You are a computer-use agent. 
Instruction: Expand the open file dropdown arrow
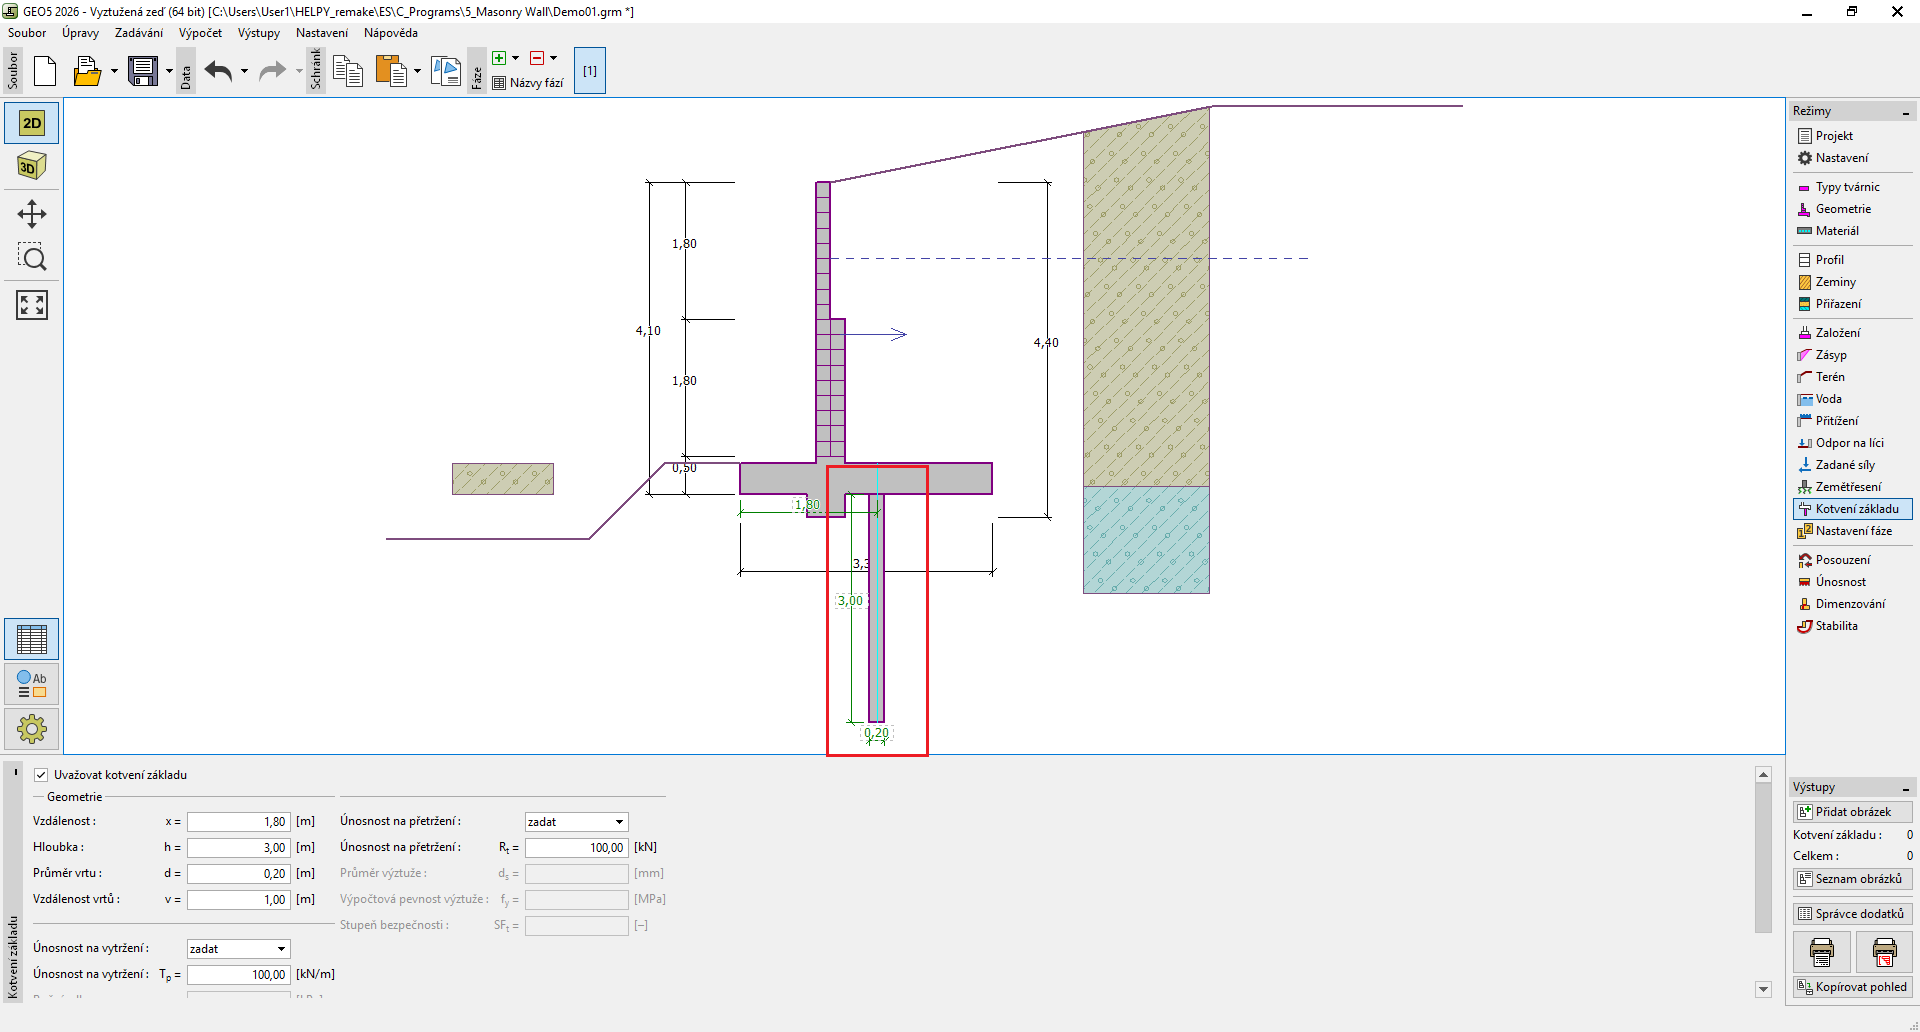(x=114, y=71)
